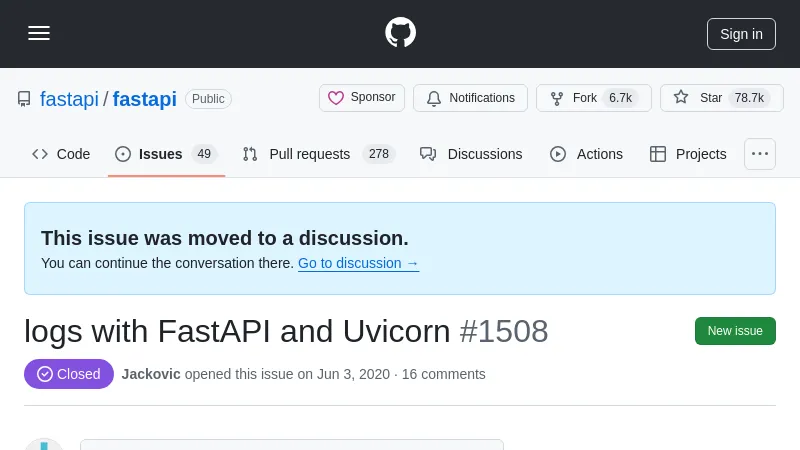Click the heart icon on Sponsor
The width and height of the screenshot is (800, 450).
(336, 98)
